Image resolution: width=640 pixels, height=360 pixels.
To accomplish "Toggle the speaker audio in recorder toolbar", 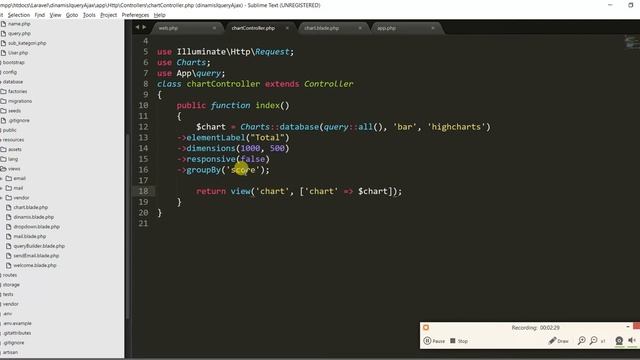I will pyautogui.click(x=632, y=340).
